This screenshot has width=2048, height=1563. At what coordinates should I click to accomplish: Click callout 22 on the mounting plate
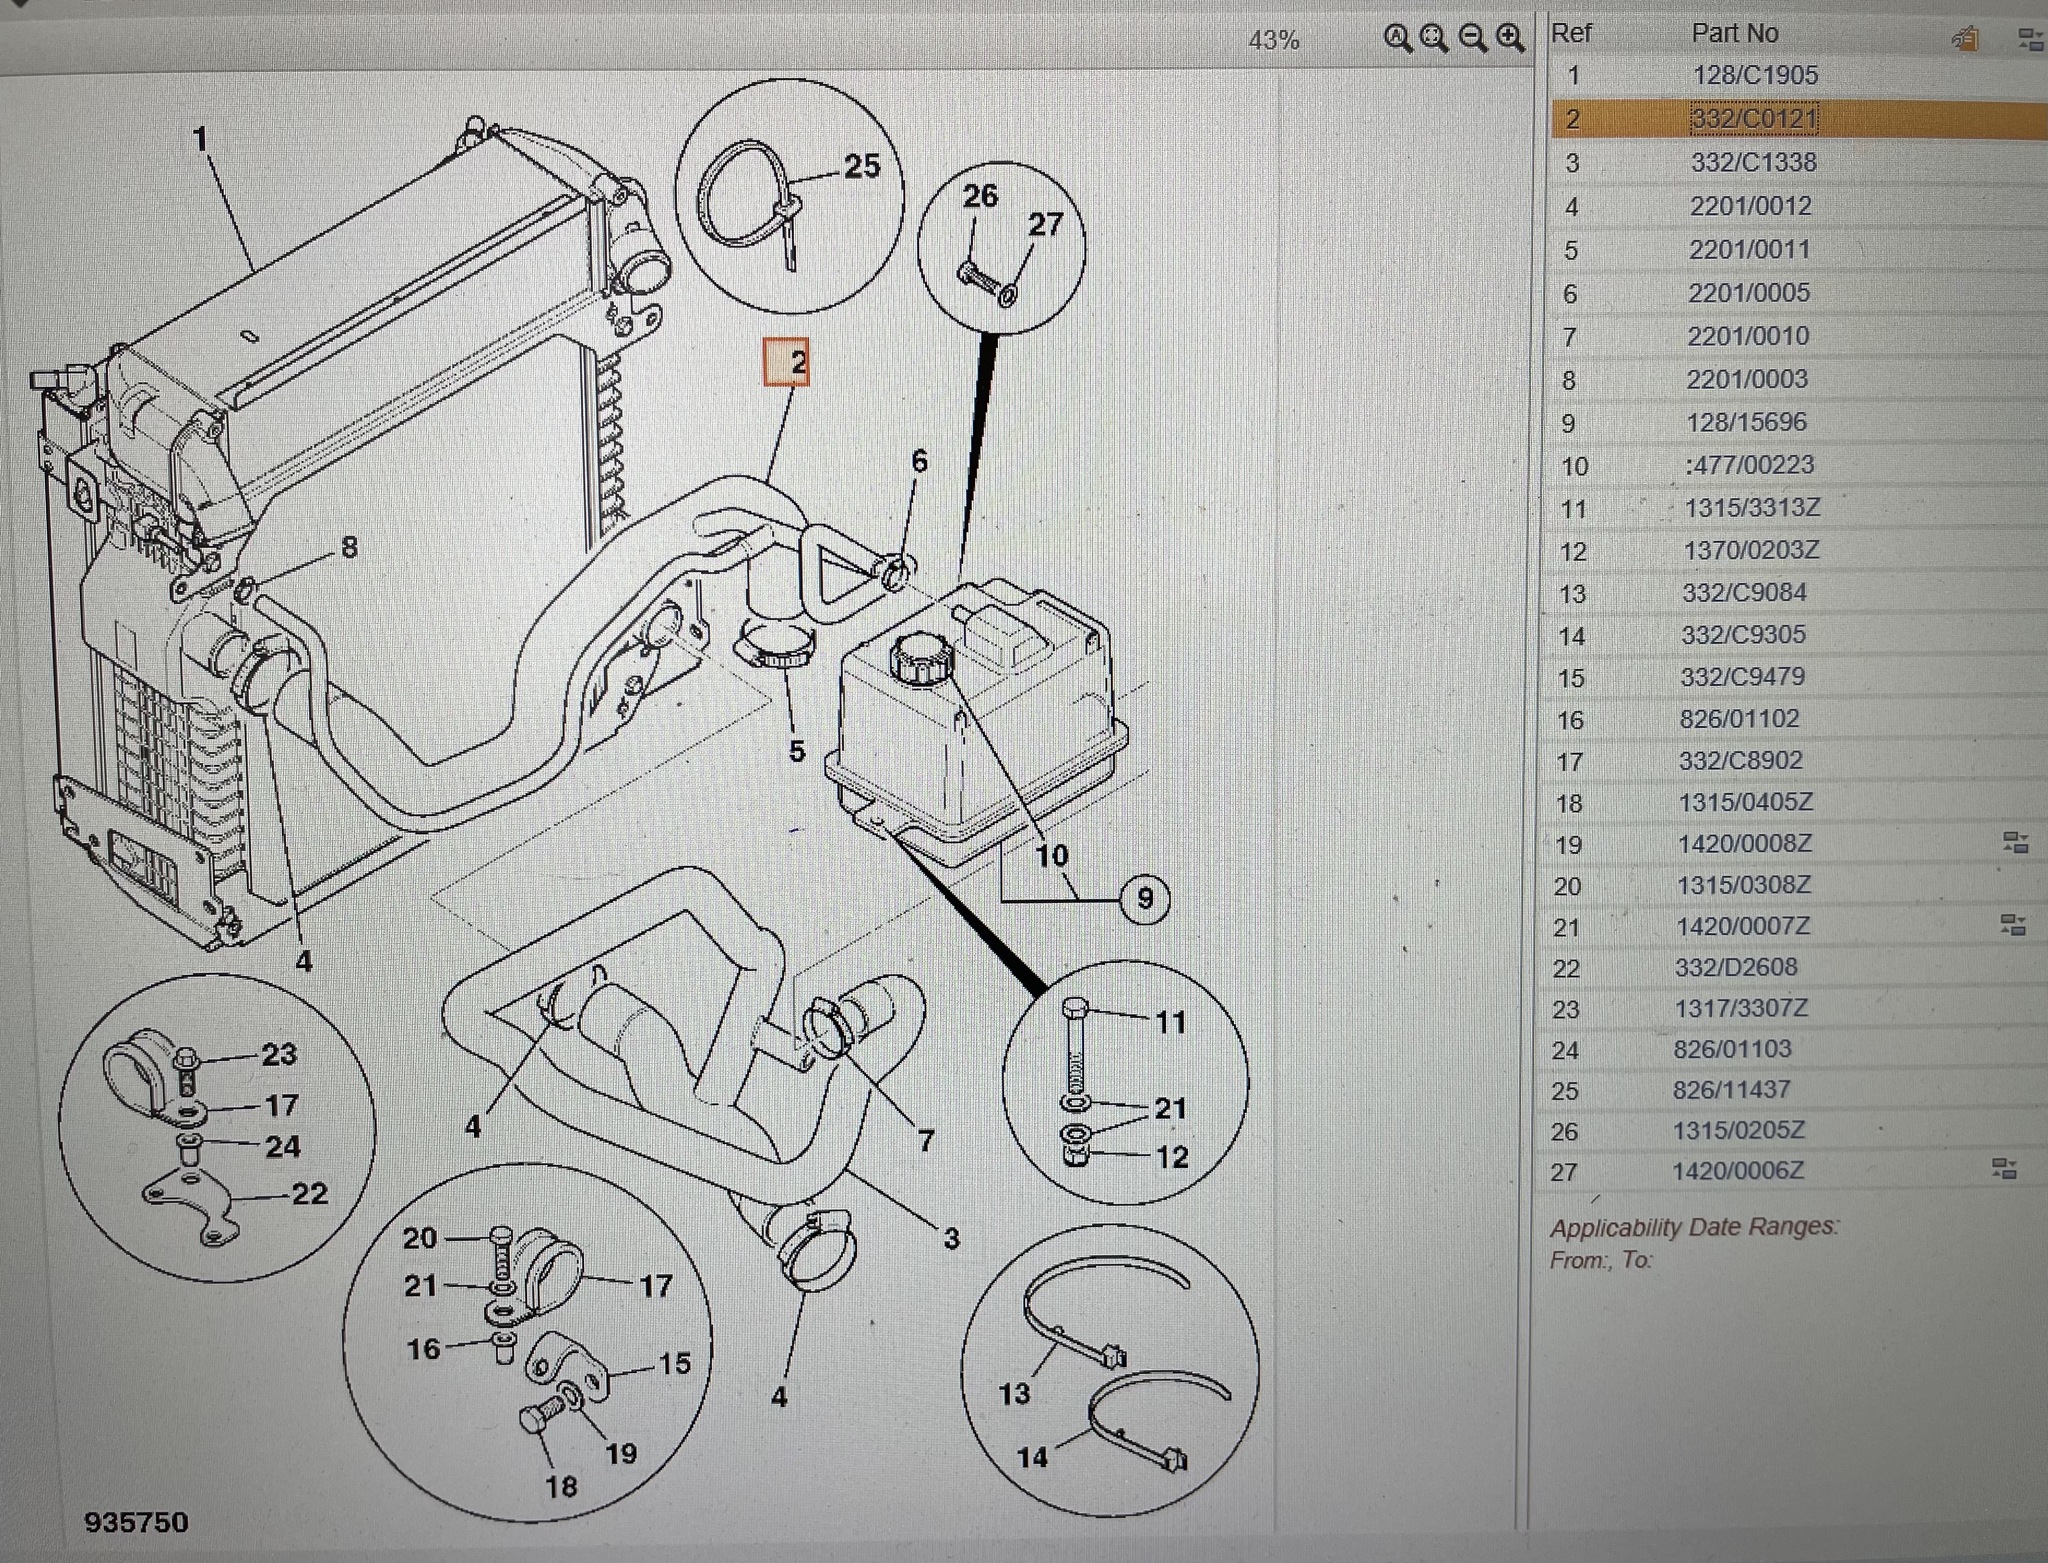(x=309, y=1193)
